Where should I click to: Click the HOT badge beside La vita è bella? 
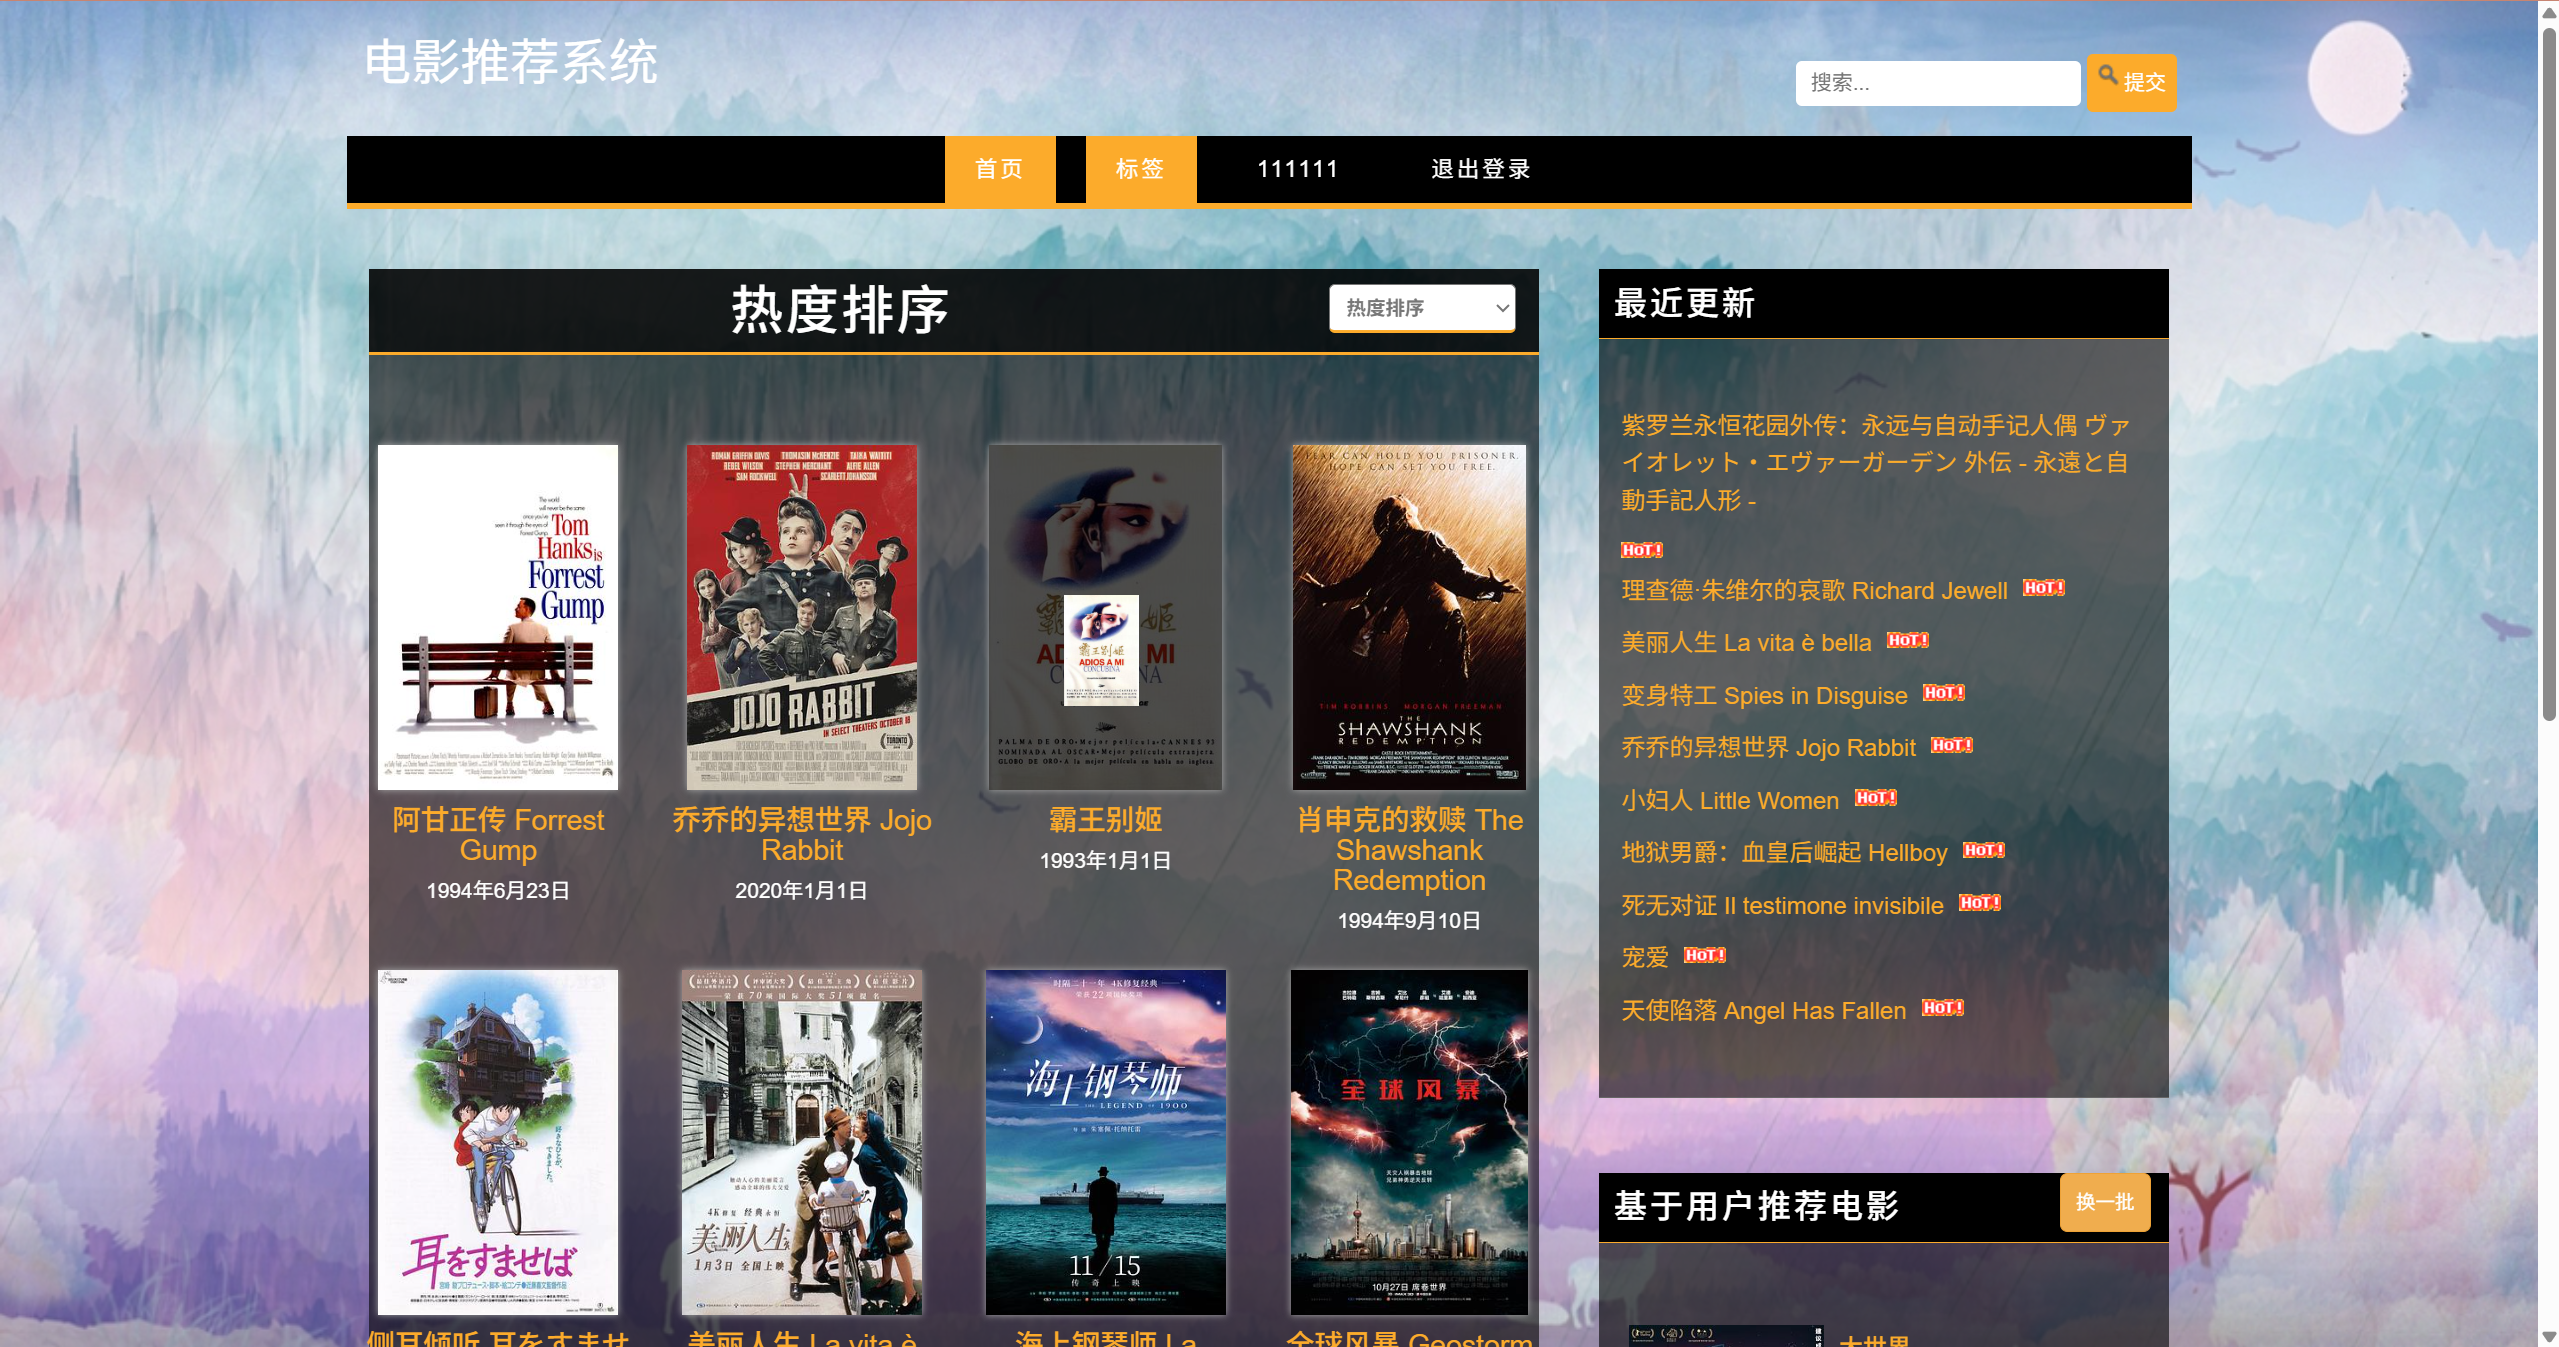pyautogui.click(x=1907, y=640)
